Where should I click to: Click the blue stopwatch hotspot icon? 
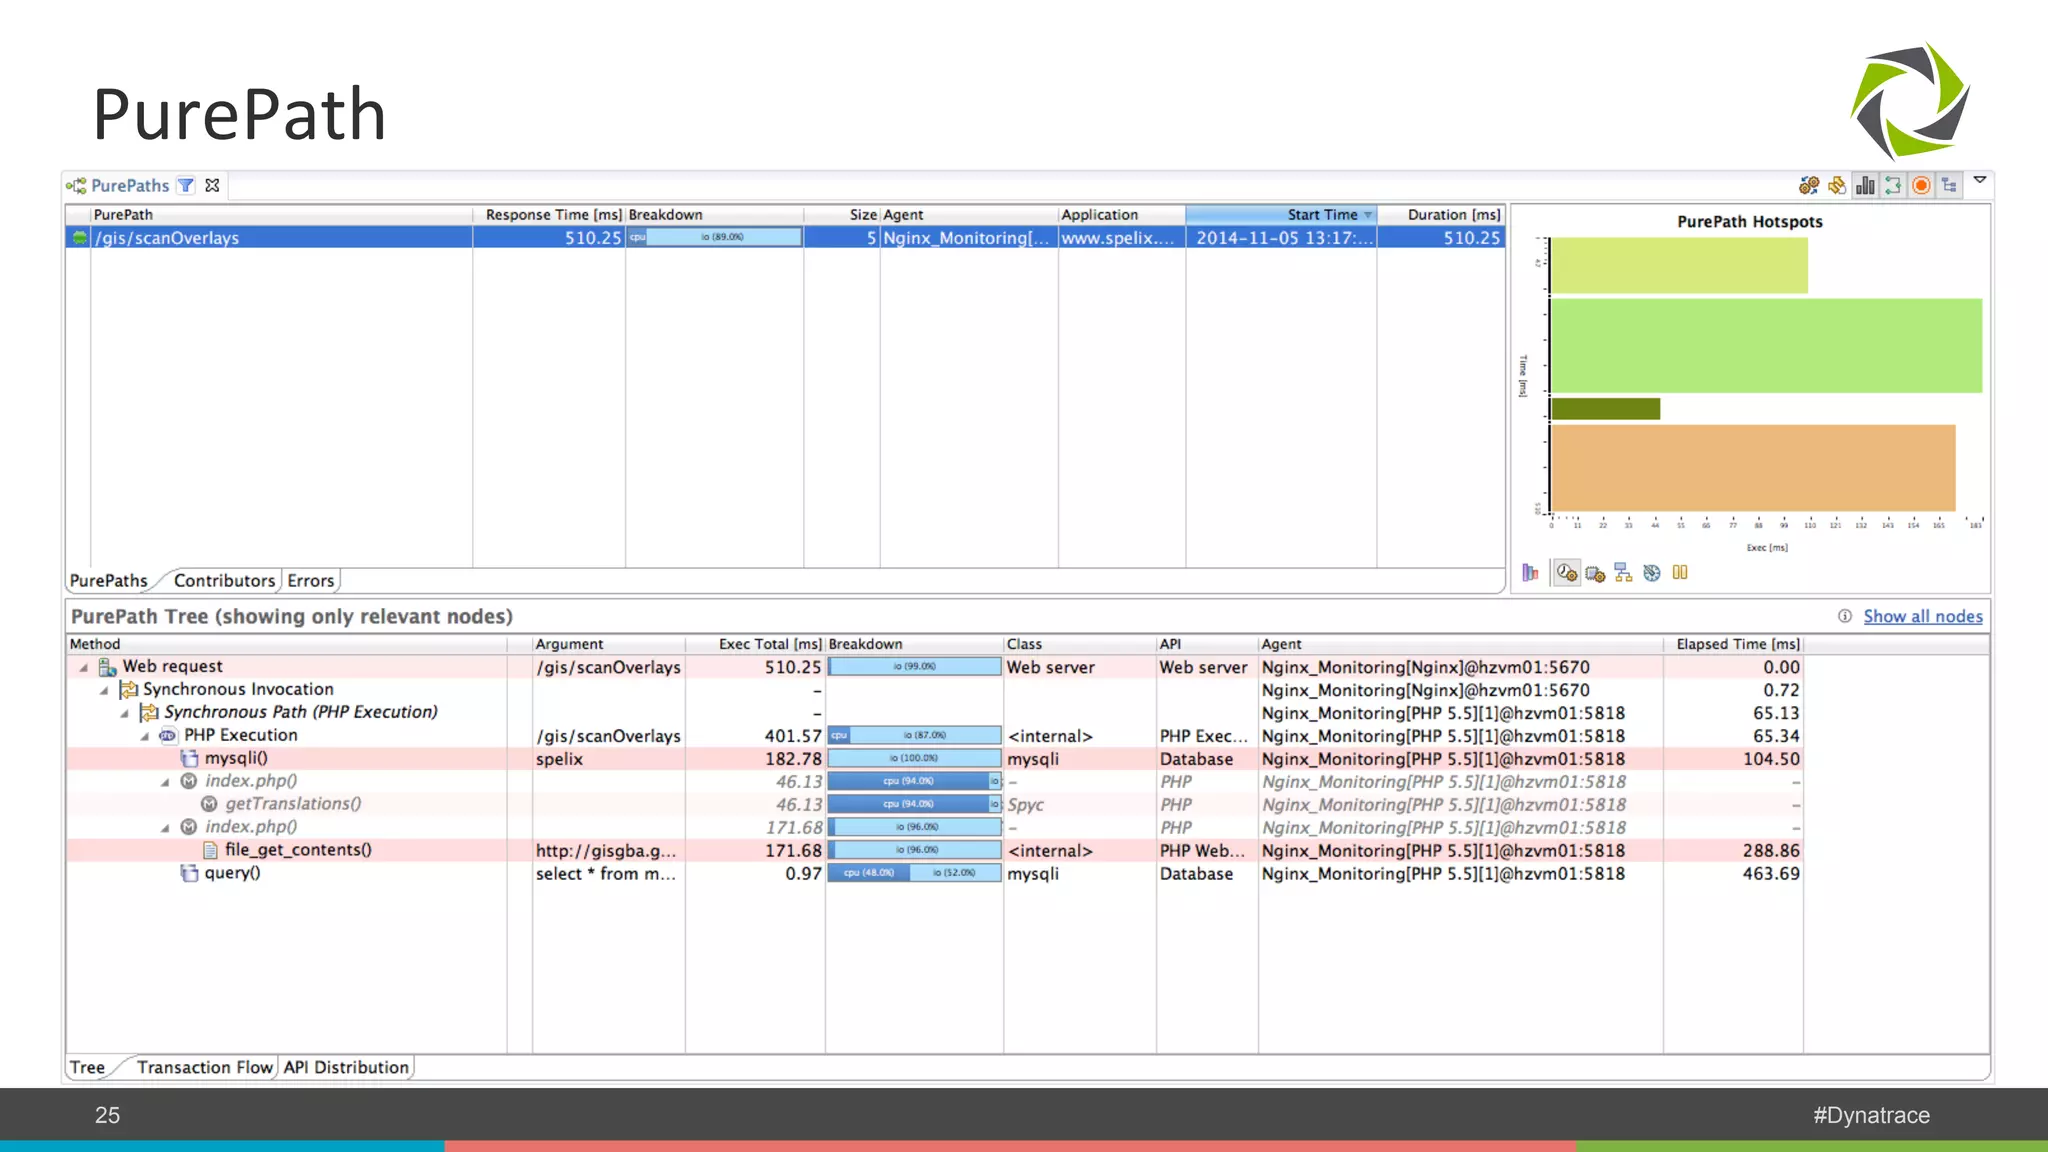[x=1652, y=573]
